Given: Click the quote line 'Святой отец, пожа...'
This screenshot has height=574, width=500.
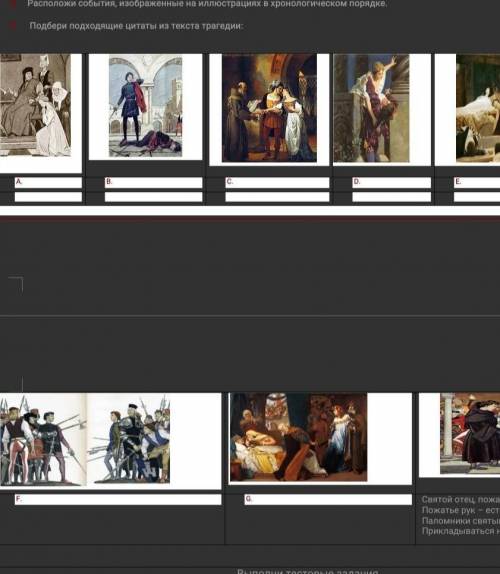Looking at the screenshot, I should tap(461, 500).
